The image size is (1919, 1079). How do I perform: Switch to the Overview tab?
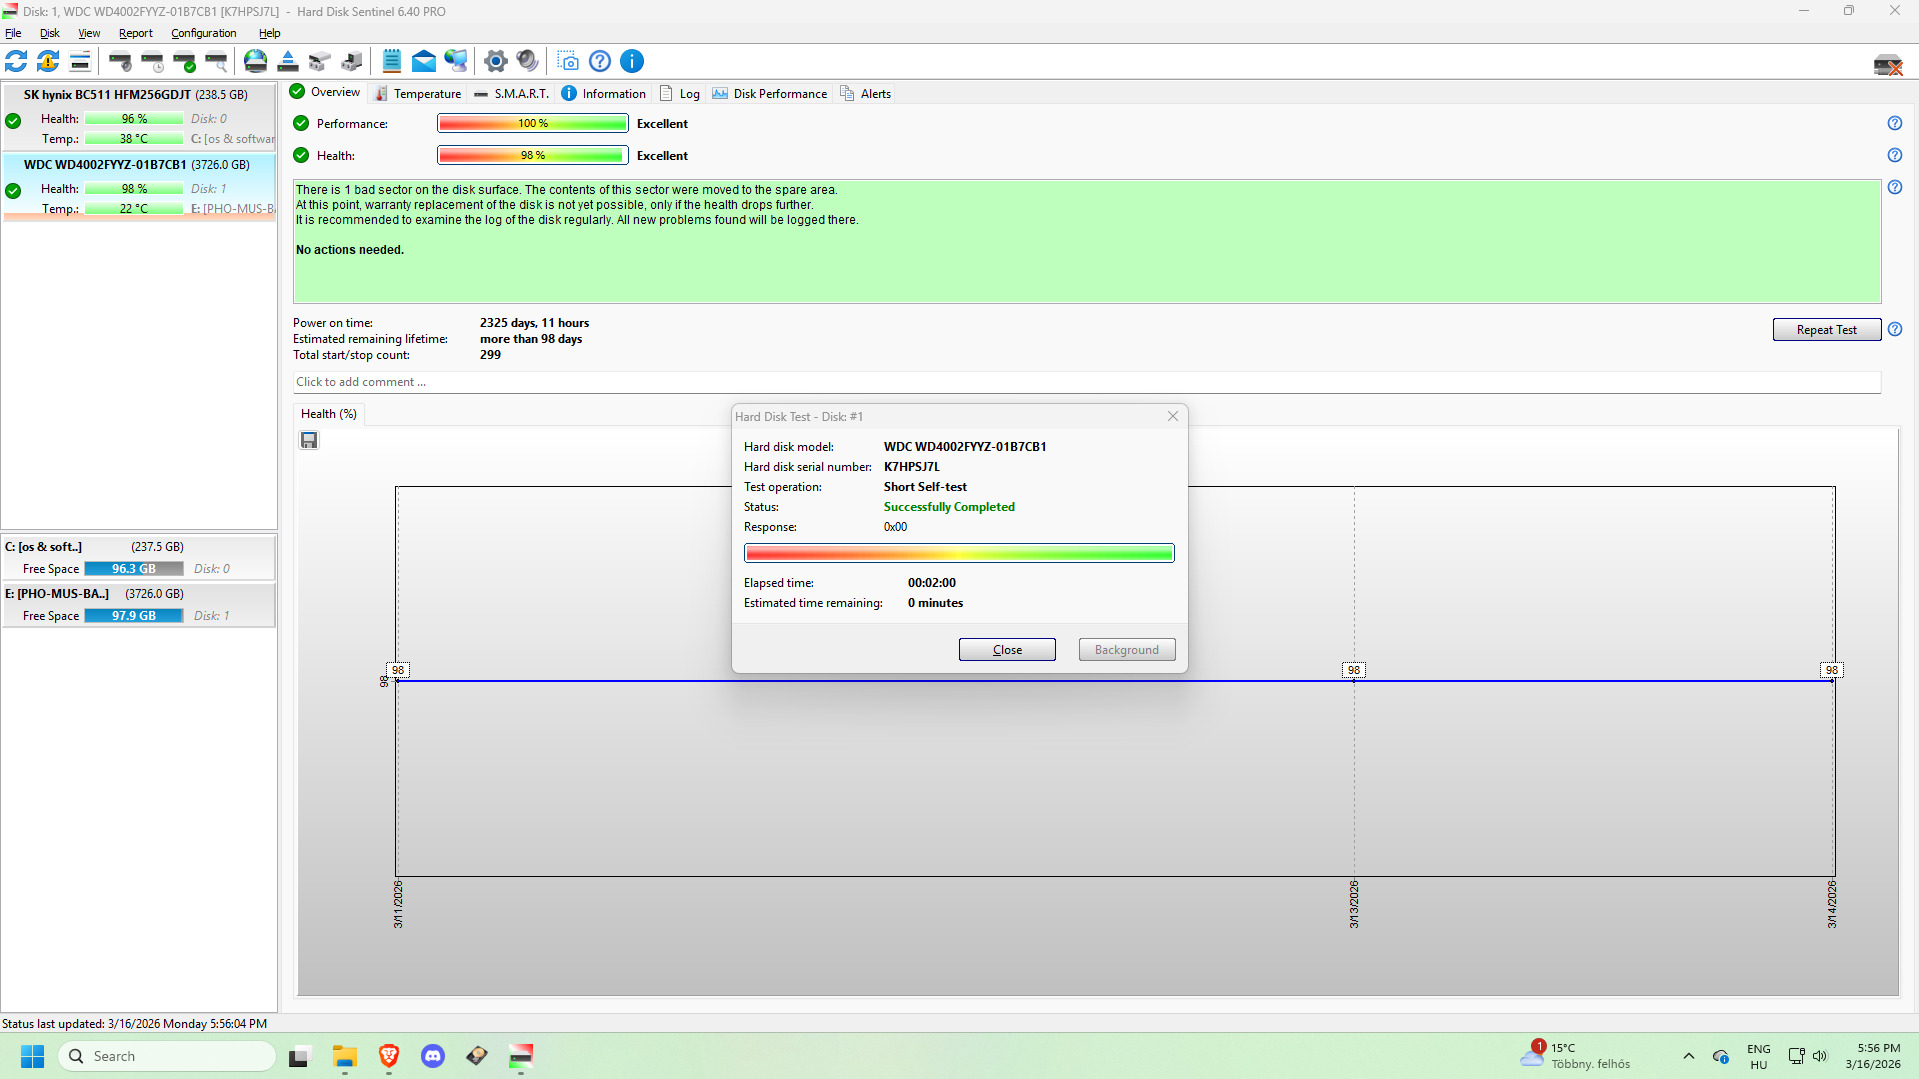[325, 92]
